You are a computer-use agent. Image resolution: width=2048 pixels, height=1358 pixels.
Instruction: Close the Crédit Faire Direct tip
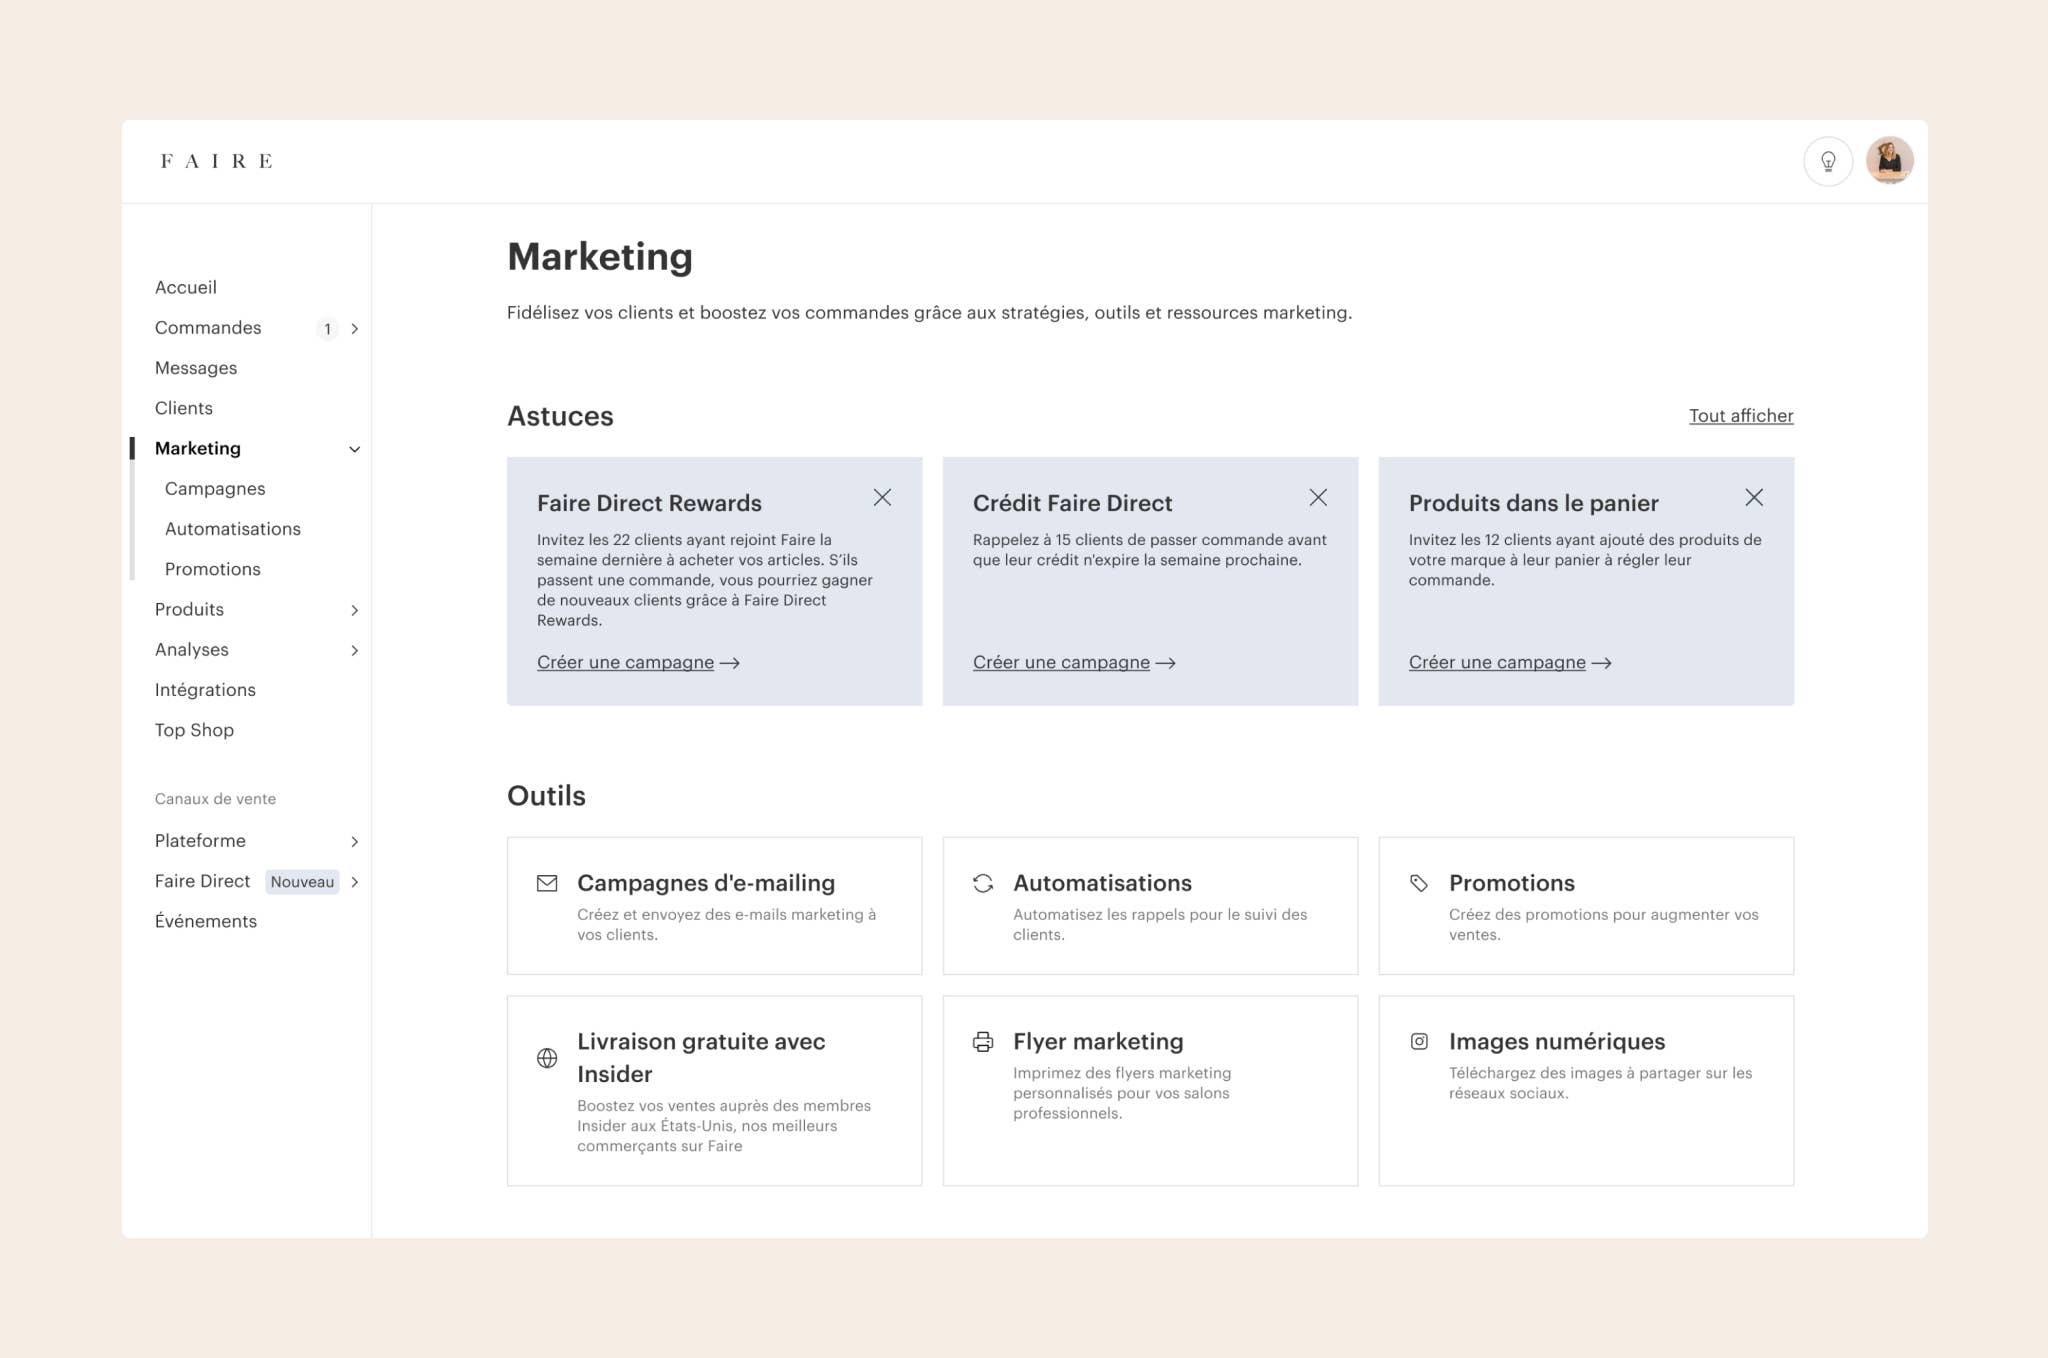1318,498
